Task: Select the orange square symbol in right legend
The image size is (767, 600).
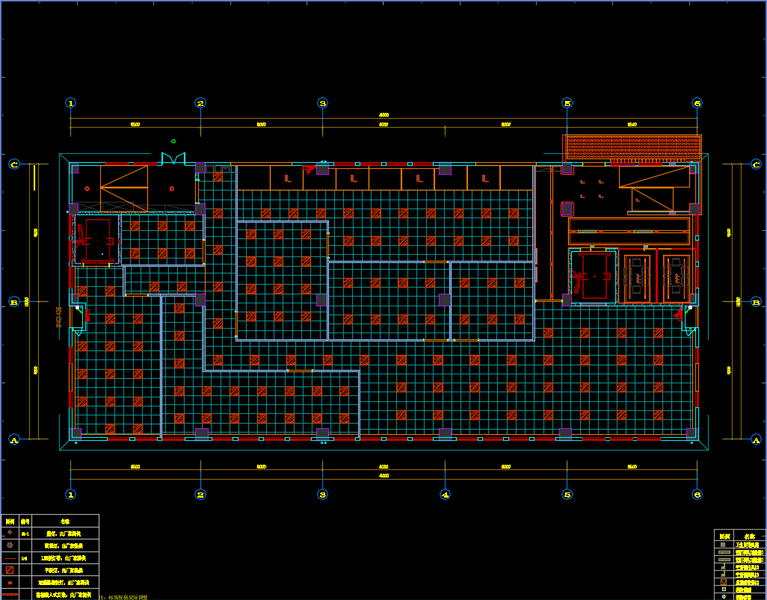Action: click(x=724, y=582)
